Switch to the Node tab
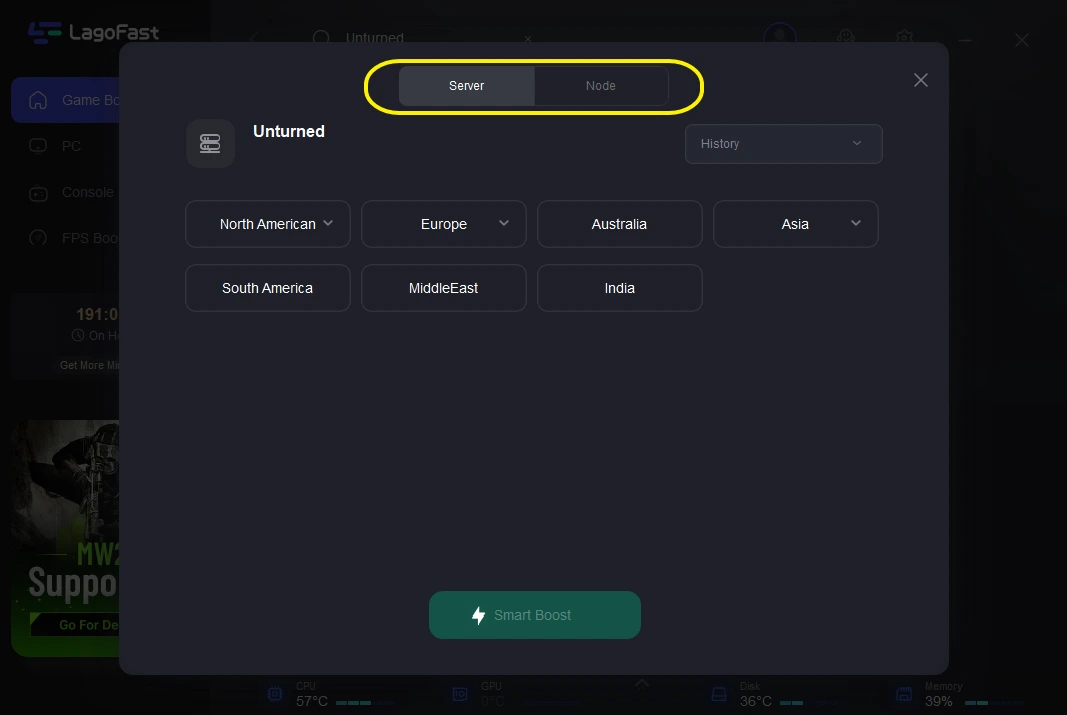1067x715 pixels. tap(601, 86)
